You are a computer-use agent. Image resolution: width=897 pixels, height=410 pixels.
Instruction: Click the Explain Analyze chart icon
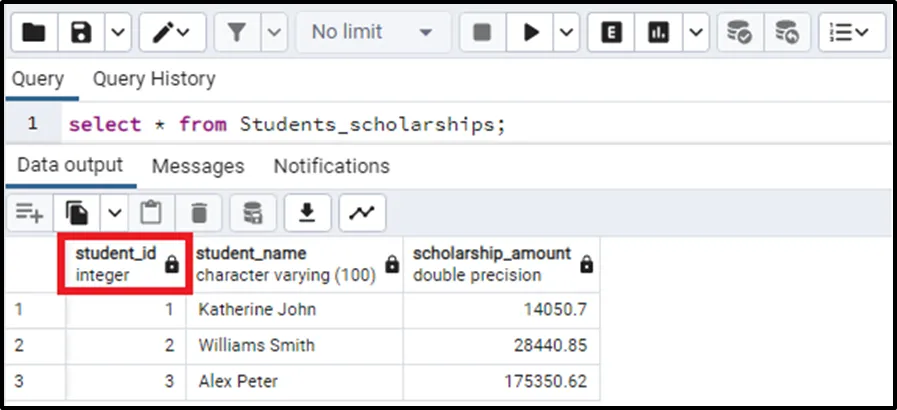coord(659,33)
